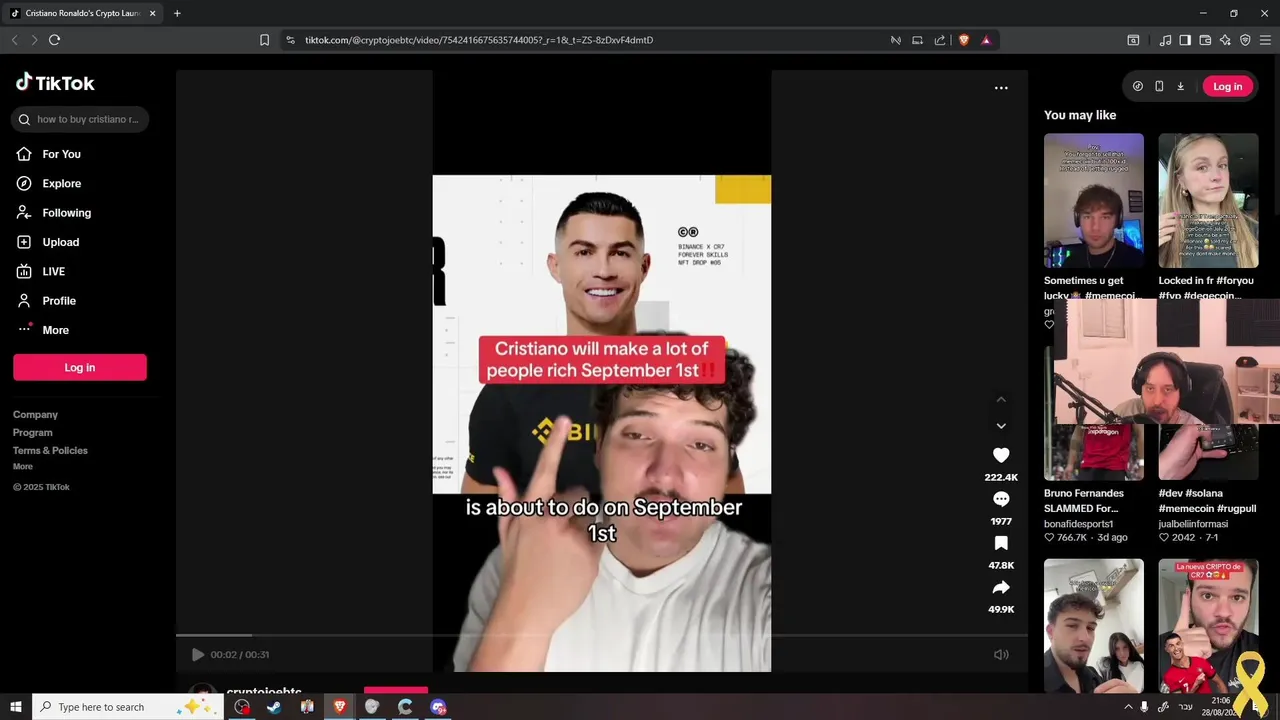The height and width of the screenshot is (720, 1280).
Task: Open the browser hamburger menu
Action: (1265, 40)
